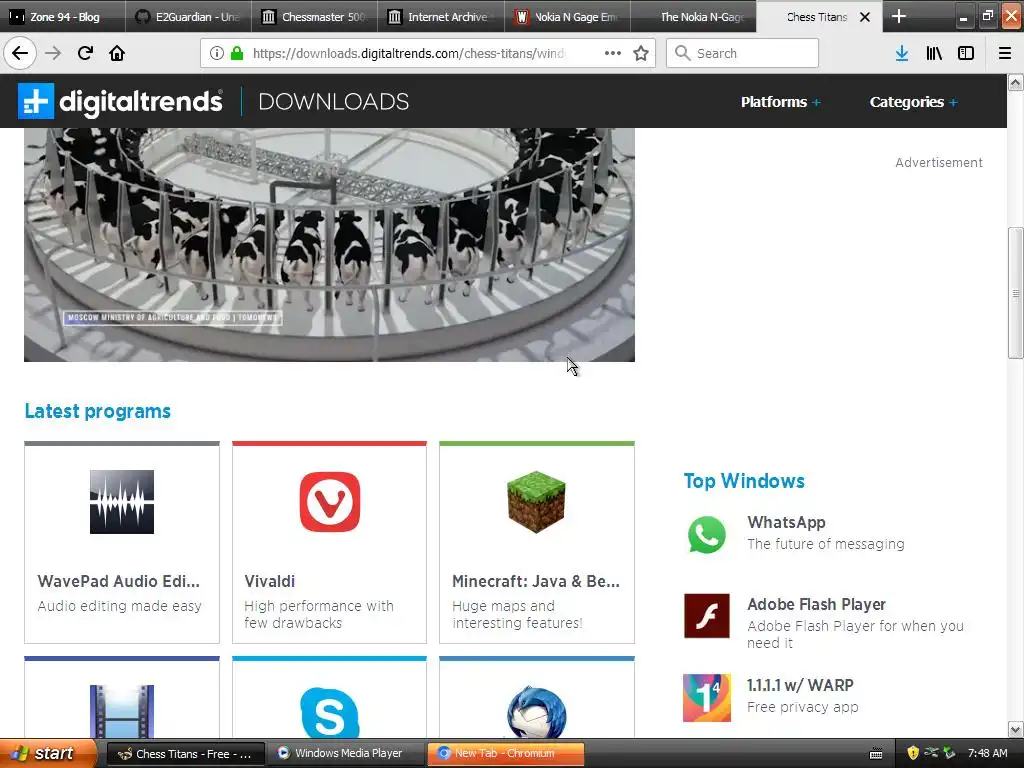Open the WavePad Audio Editor title link
Image resolution: width=1024 pixels, height=768 pixels.
point(119,581)
